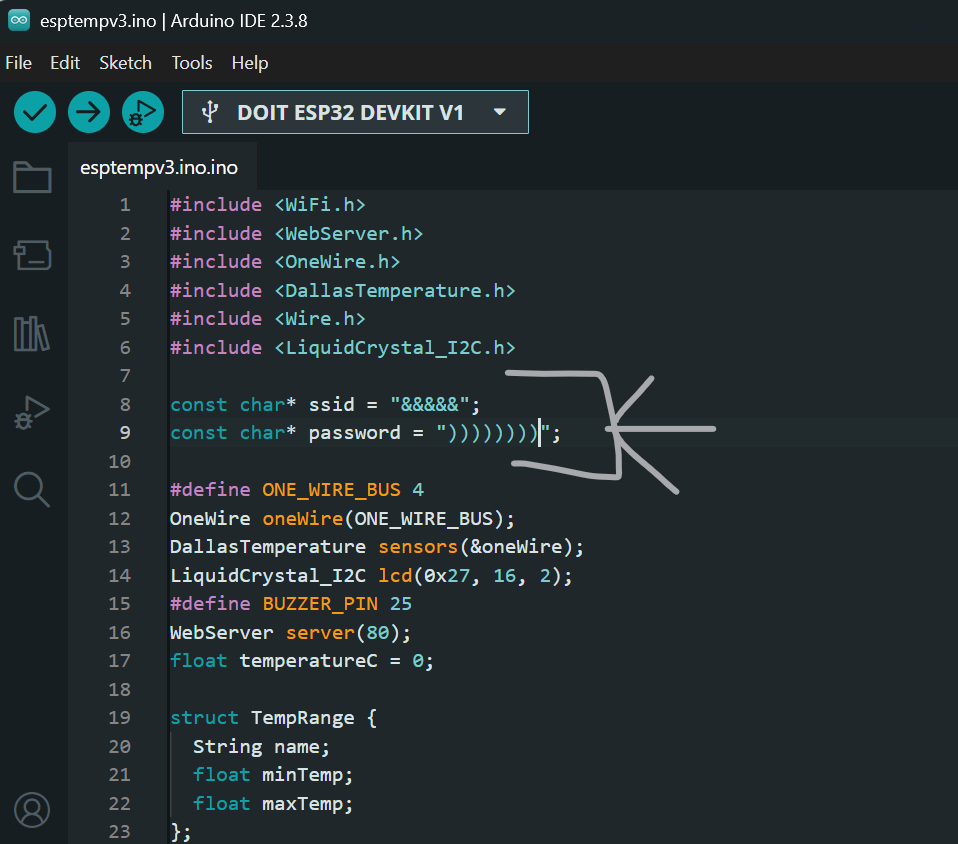Open the Help menu

coord(250,63)
